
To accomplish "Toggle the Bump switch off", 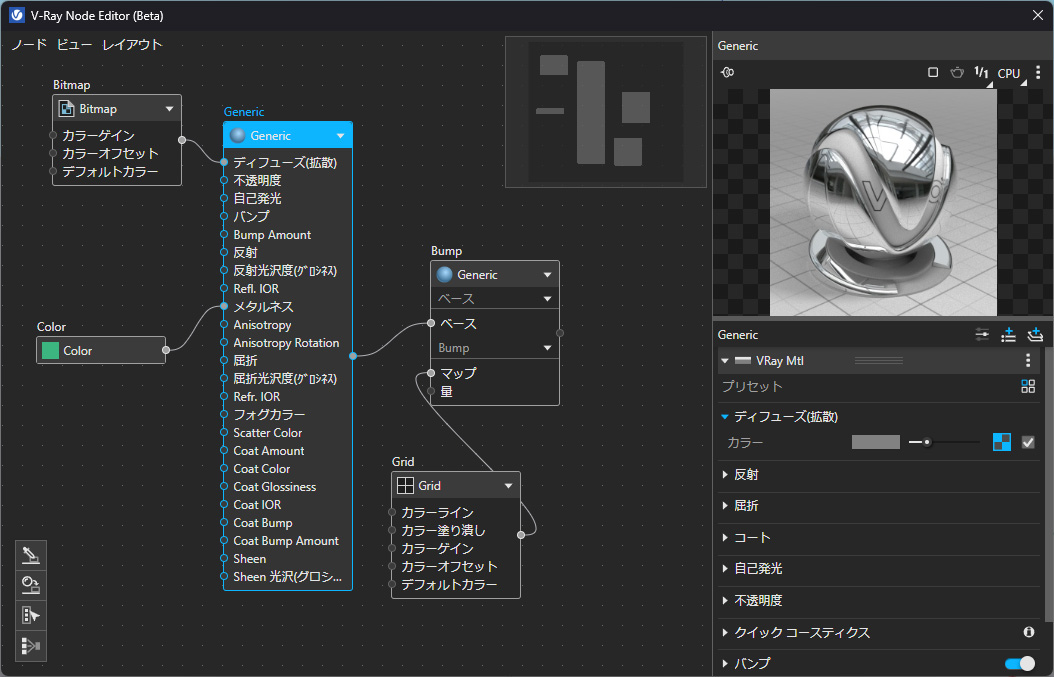I will [1019, 663].
